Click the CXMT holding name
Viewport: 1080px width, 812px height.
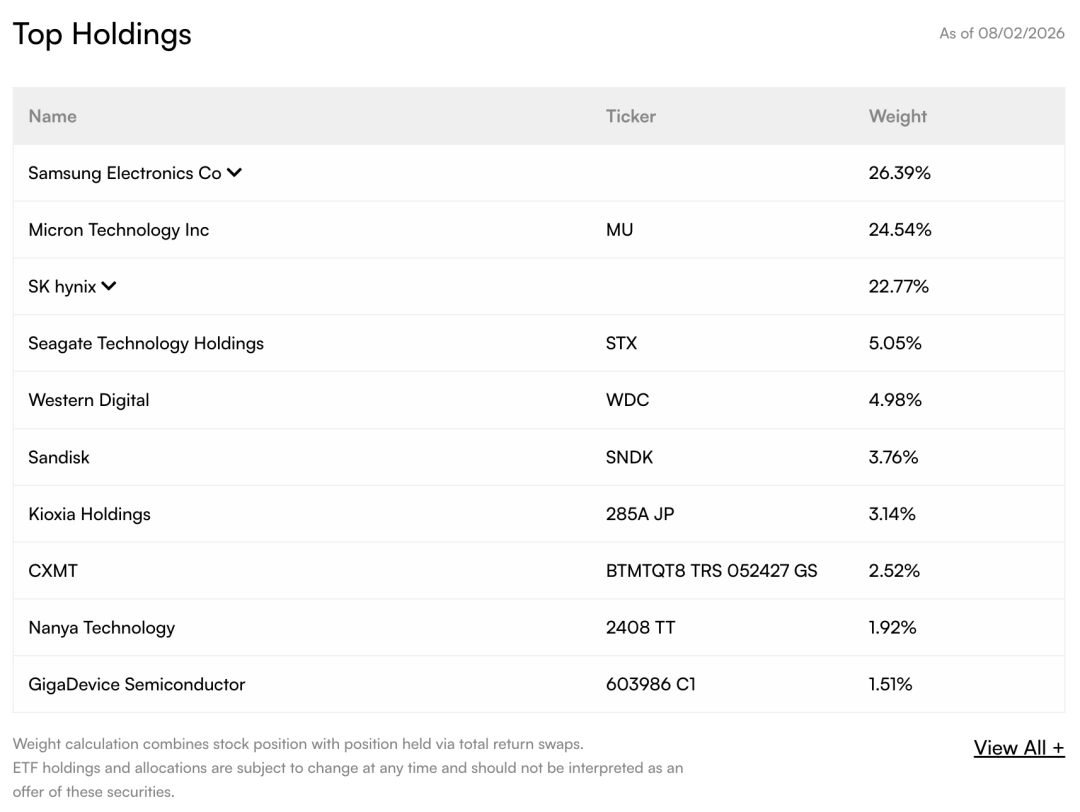pos(53,571)
